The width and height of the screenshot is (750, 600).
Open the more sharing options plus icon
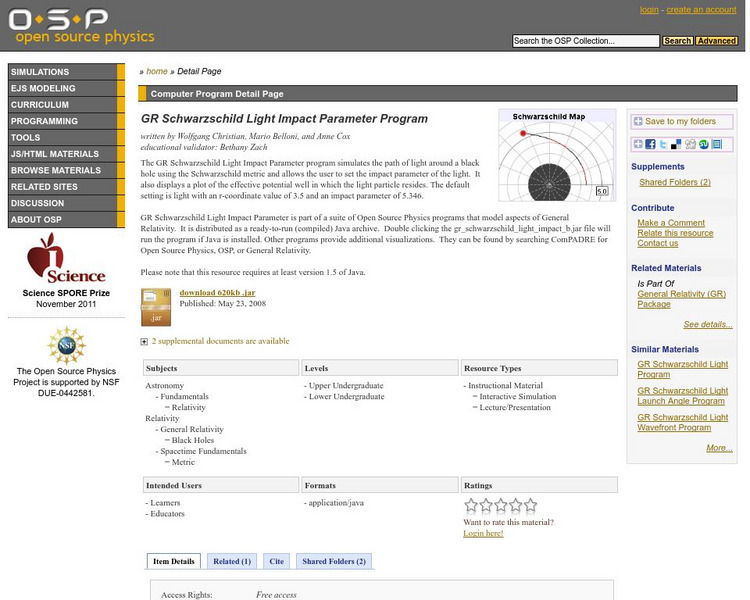tap(637, 144)
